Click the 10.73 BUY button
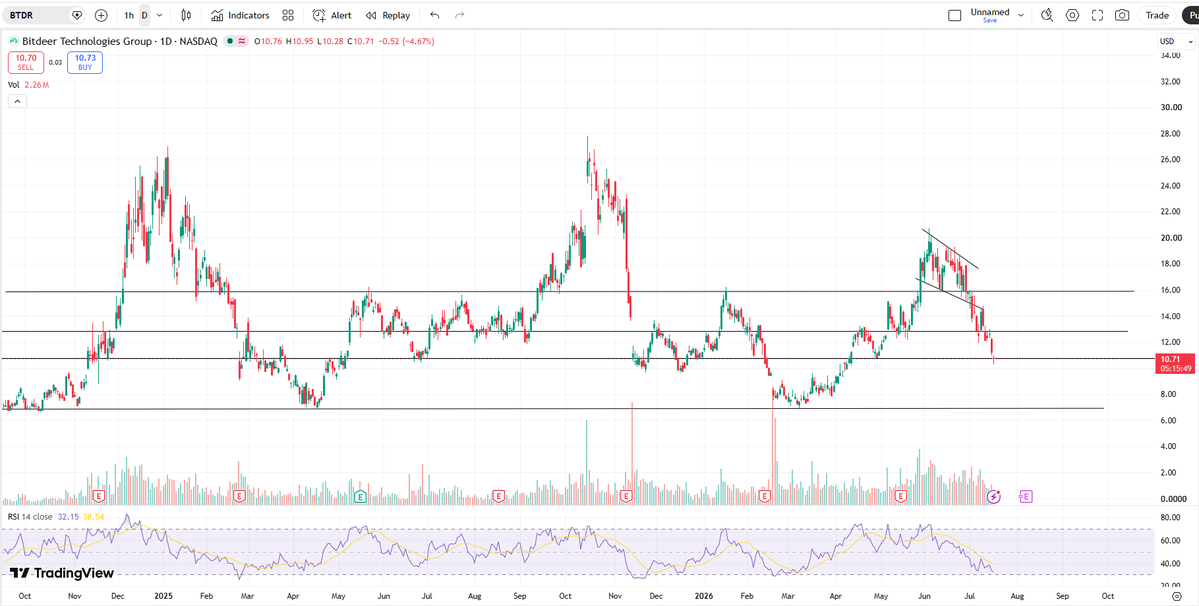The image size is (1199, 606). tap(85, 62)
